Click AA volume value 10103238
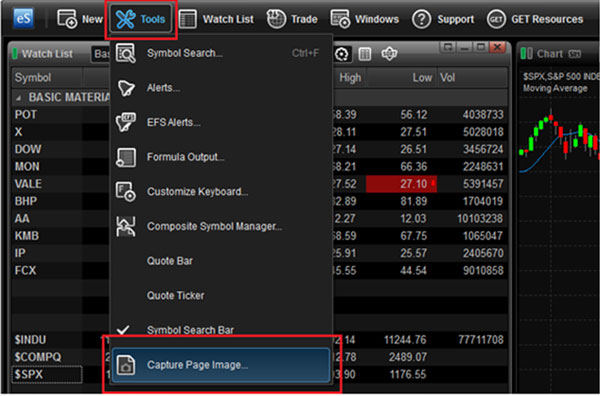This screenshot has width=600, height=396. click(x=480, y=219)
